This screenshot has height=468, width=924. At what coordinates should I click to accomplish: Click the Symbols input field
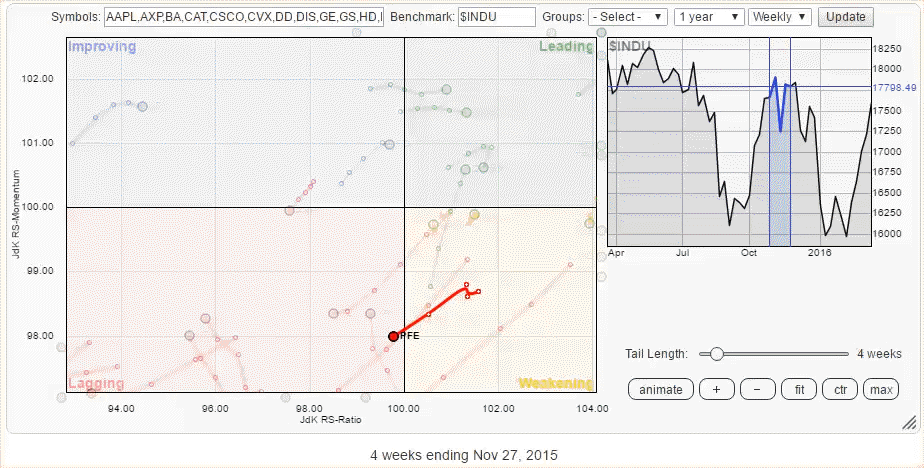click(244, 17)
